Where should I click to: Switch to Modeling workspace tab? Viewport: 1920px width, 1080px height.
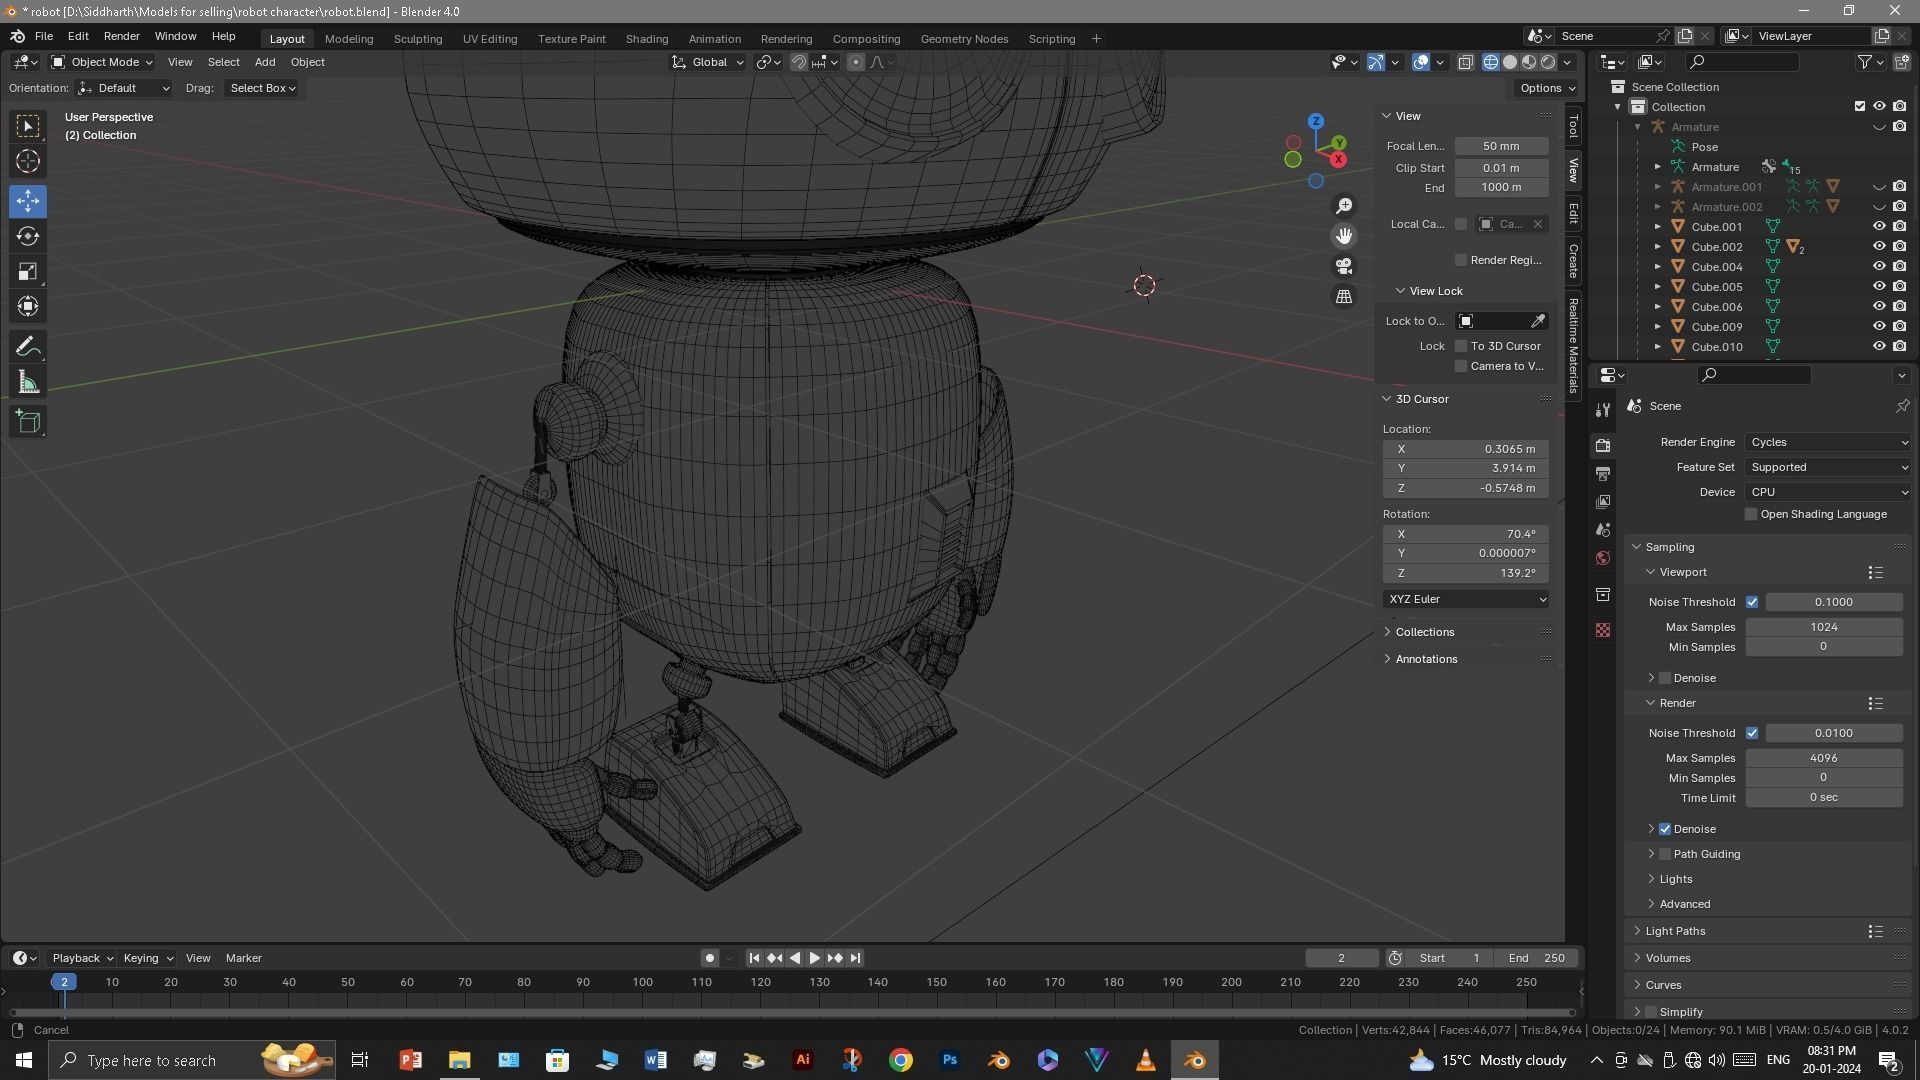click(x=349, y=39)
